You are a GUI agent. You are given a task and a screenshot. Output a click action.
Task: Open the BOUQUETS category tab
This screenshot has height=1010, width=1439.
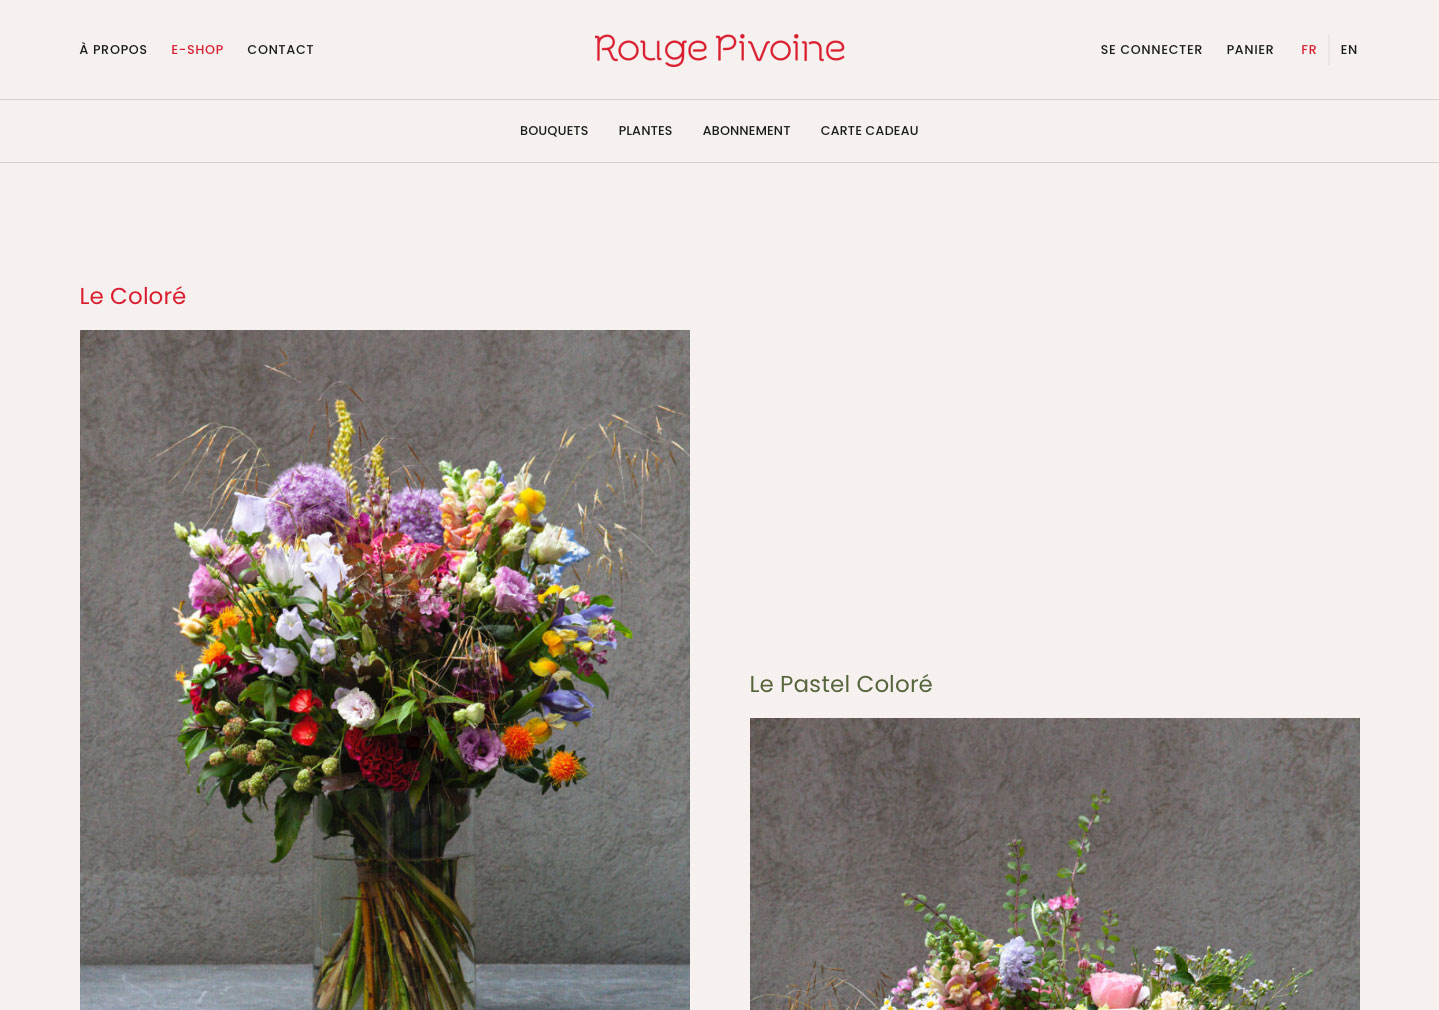[554, 131]
